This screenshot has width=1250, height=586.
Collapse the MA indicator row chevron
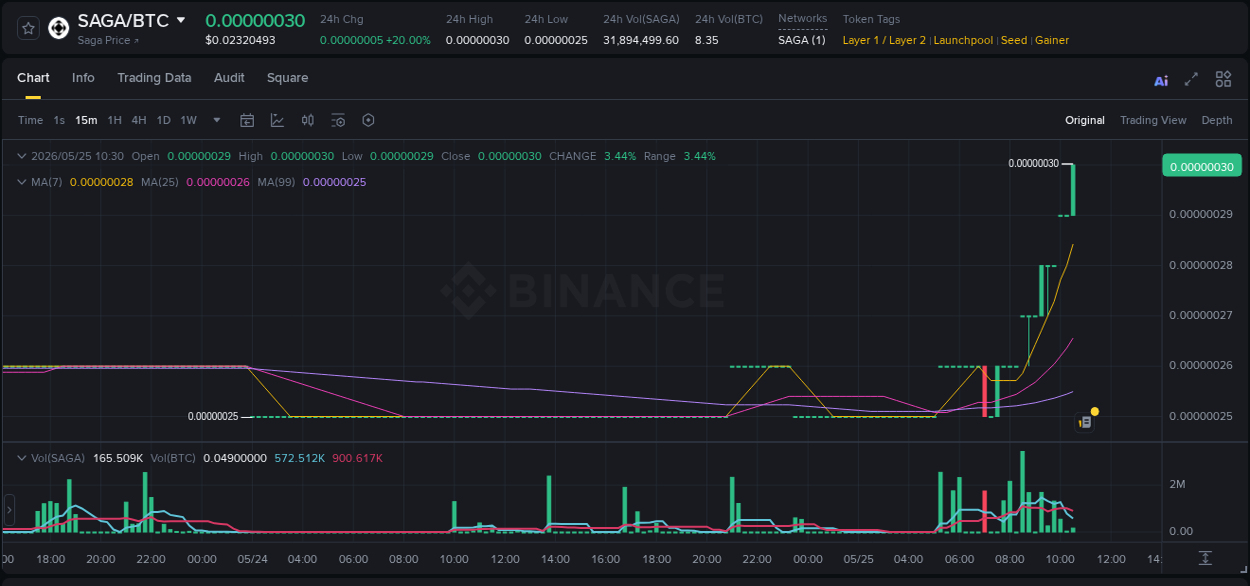[x=22, y=182]
